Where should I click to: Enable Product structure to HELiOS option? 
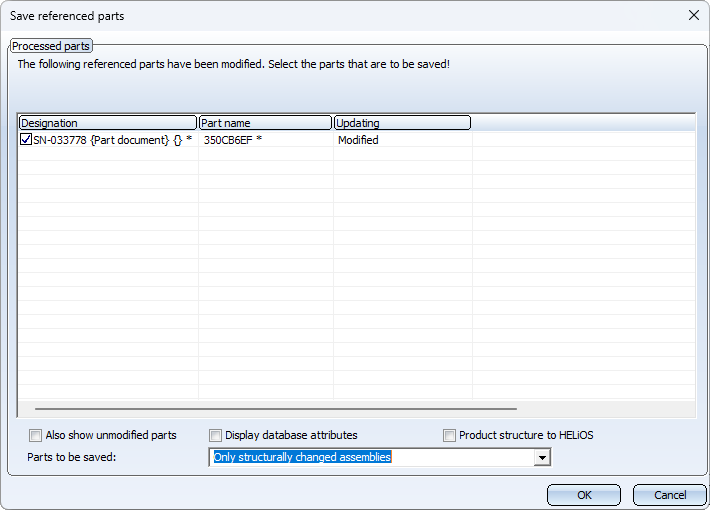[x=449, y=435]
